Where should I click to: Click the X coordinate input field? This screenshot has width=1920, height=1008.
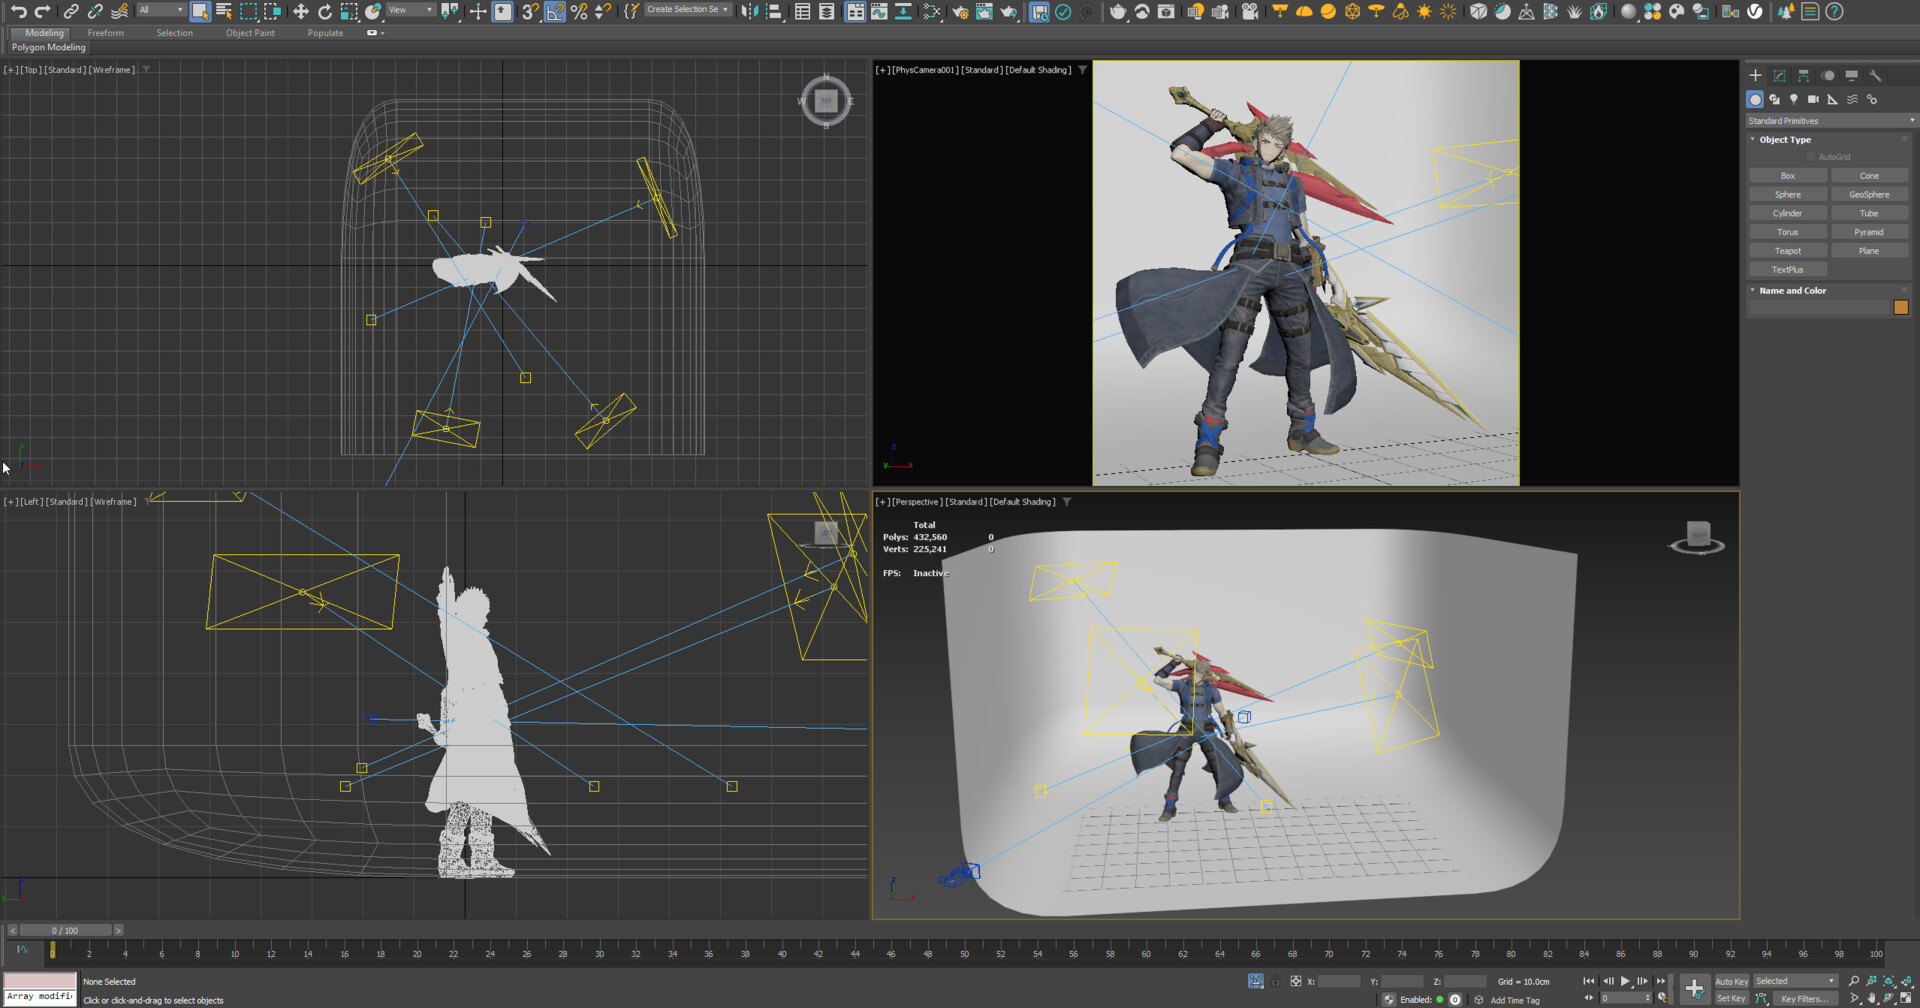[x=1339, y=982]
